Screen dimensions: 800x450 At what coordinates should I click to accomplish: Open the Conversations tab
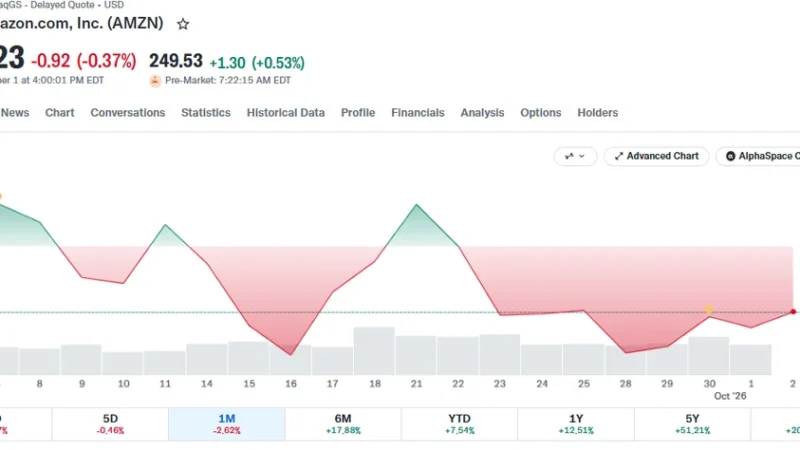[x=128, y=113]
